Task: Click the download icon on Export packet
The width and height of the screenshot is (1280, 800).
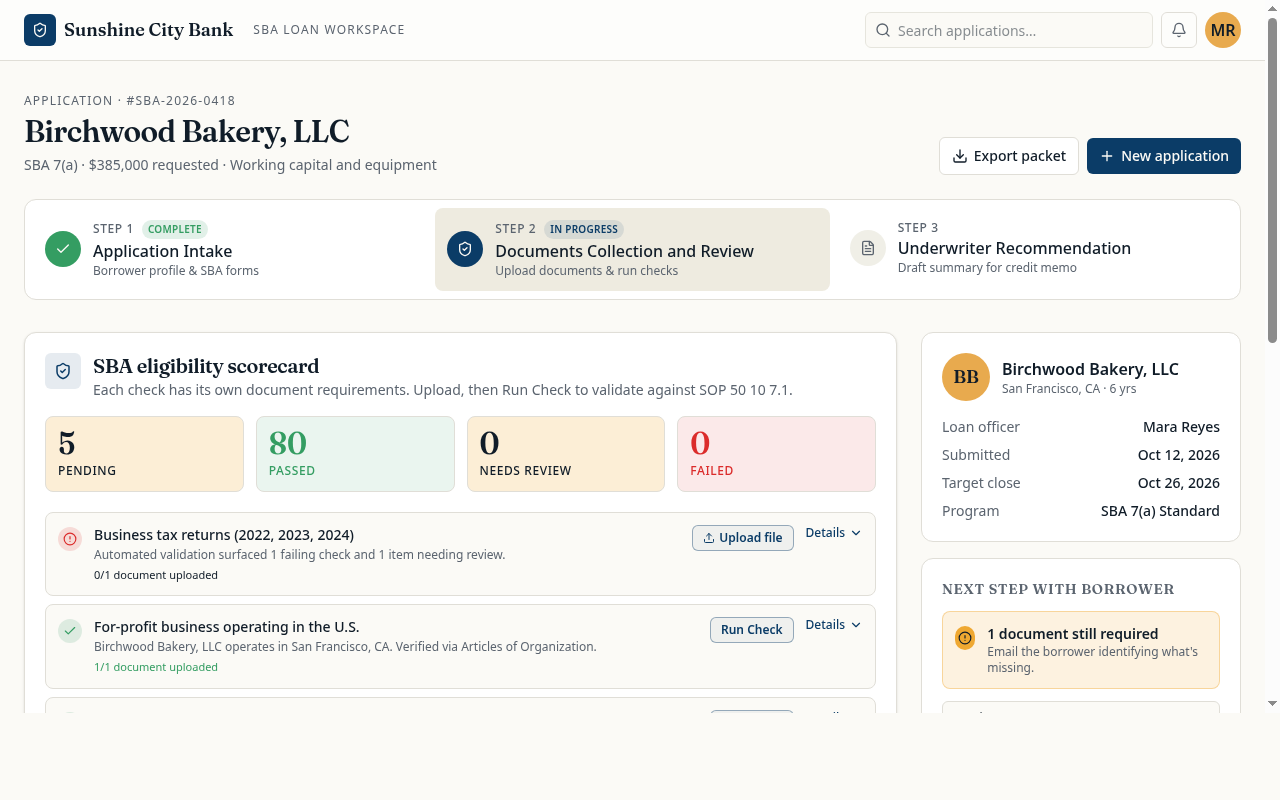Action: coord(960,156)
